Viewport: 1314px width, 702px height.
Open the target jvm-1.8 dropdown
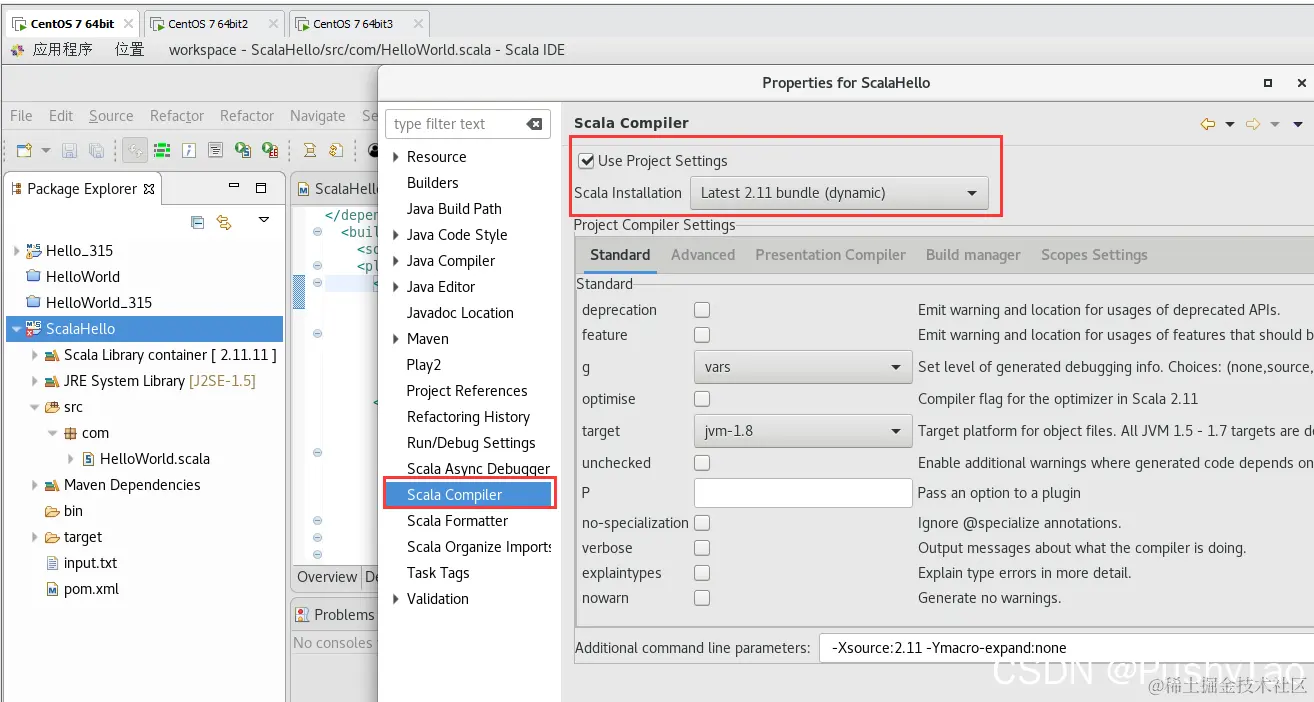(x=803, y=431)
